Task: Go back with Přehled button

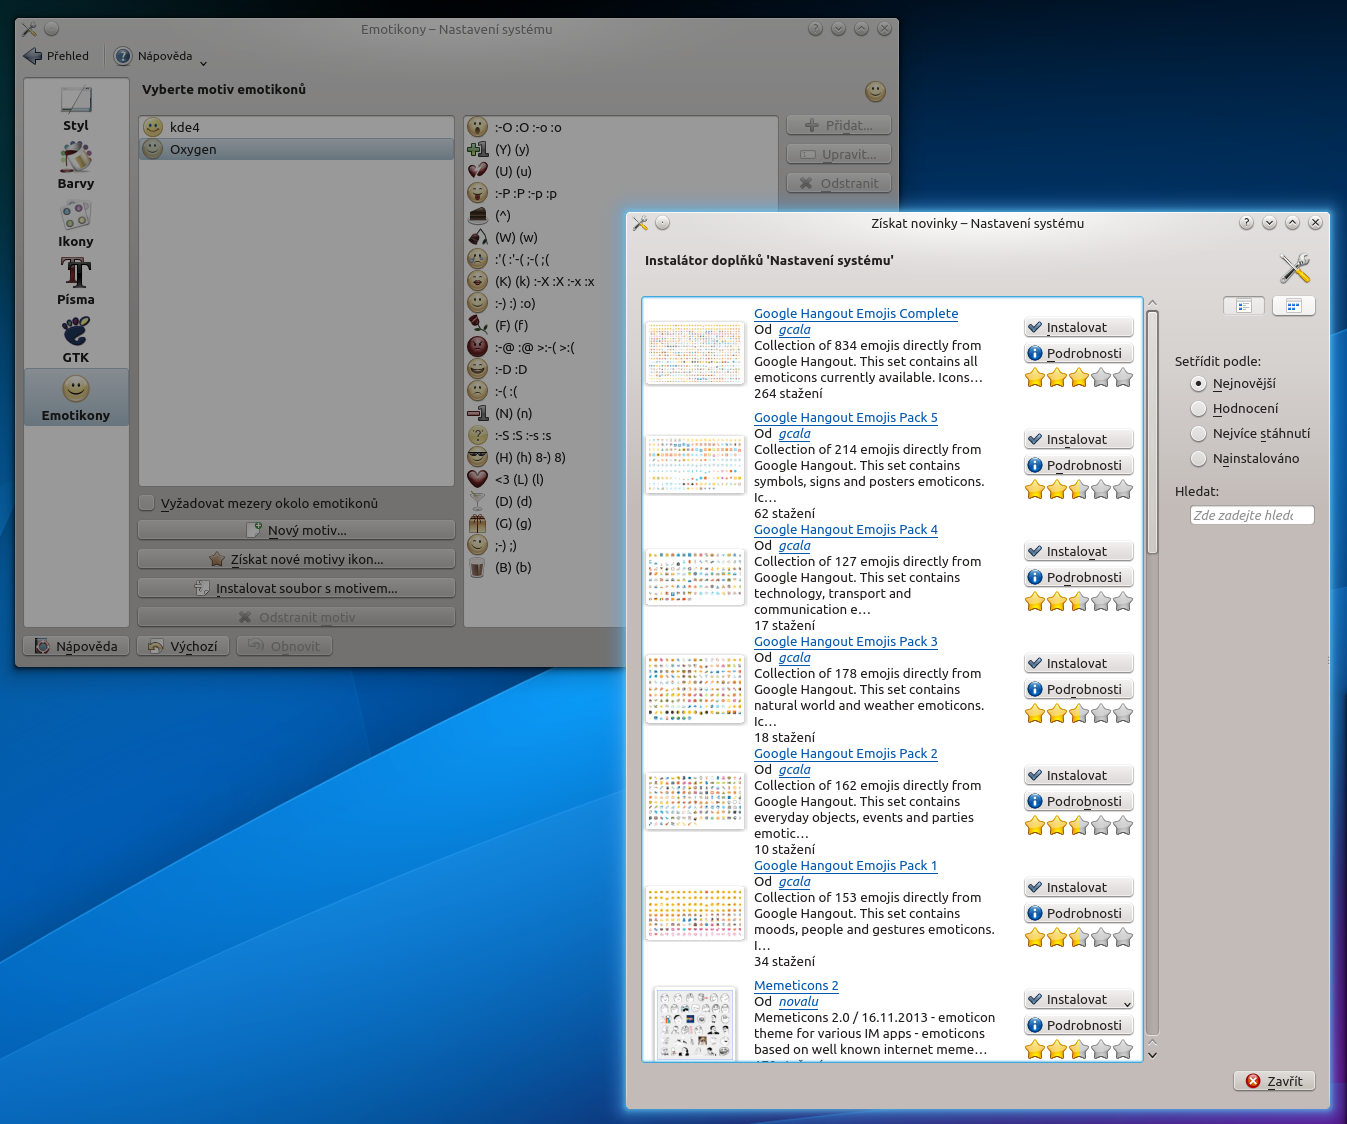Action: (x=56, y=56)
